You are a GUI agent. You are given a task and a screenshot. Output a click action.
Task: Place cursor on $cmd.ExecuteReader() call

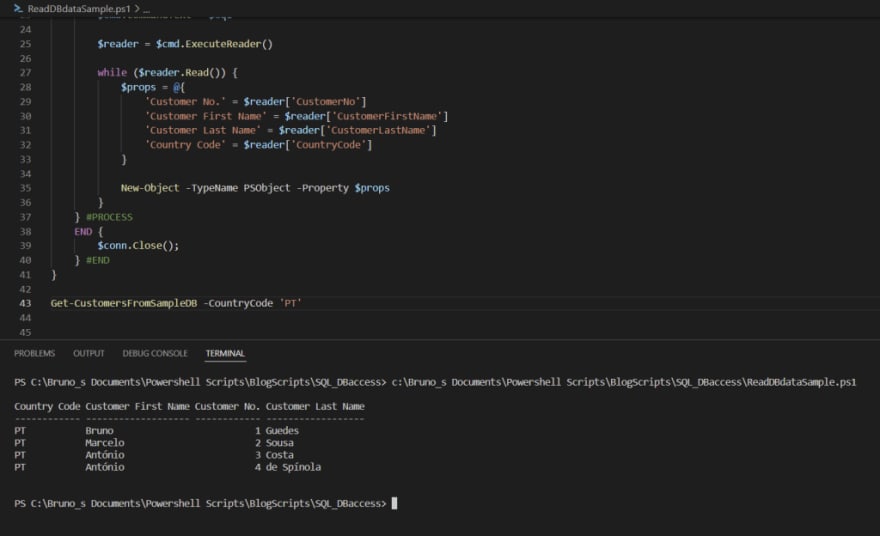coord(214,44)
